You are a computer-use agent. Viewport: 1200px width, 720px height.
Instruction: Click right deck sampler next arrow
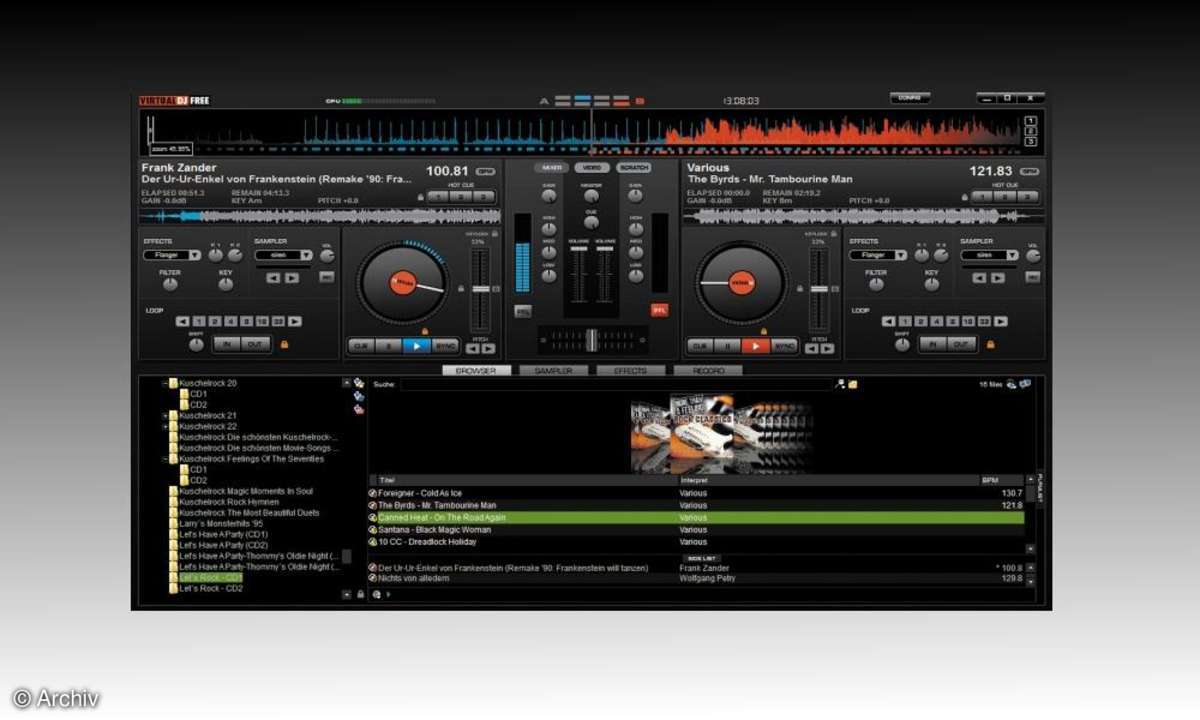pos(998,278)
